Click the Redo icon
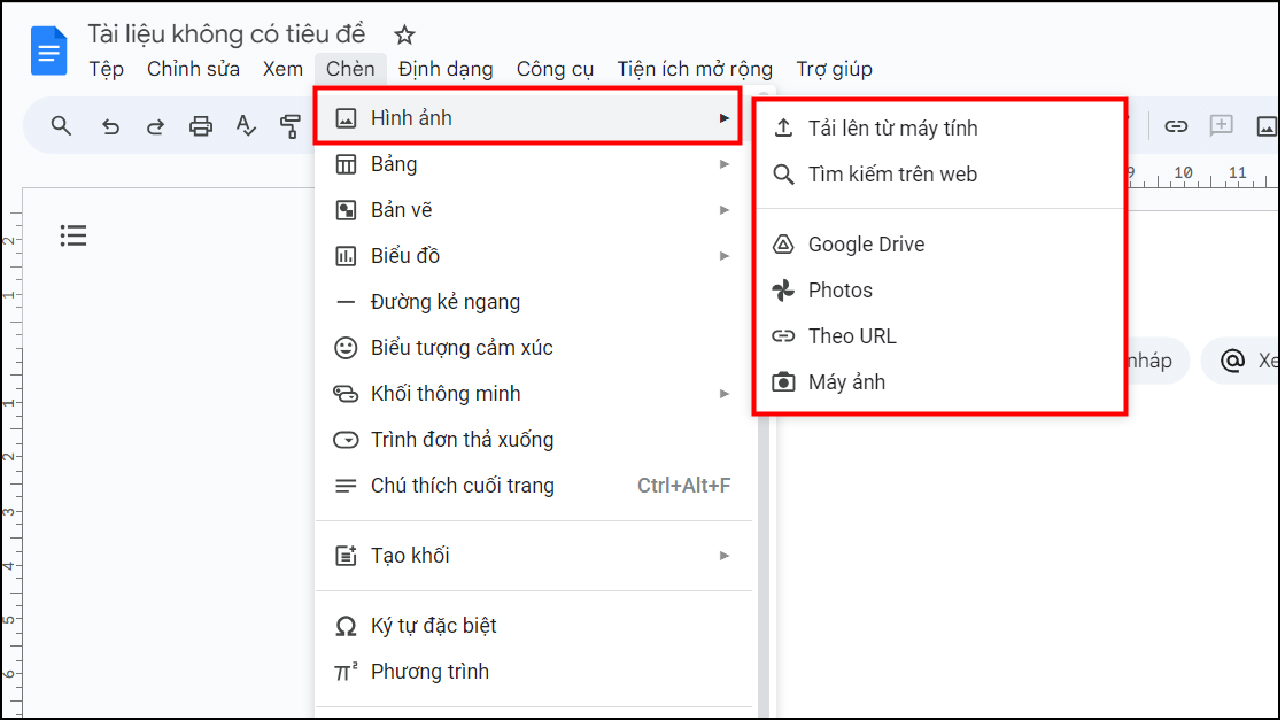This screenshot has height=720, width=1280. coord(156,126)
